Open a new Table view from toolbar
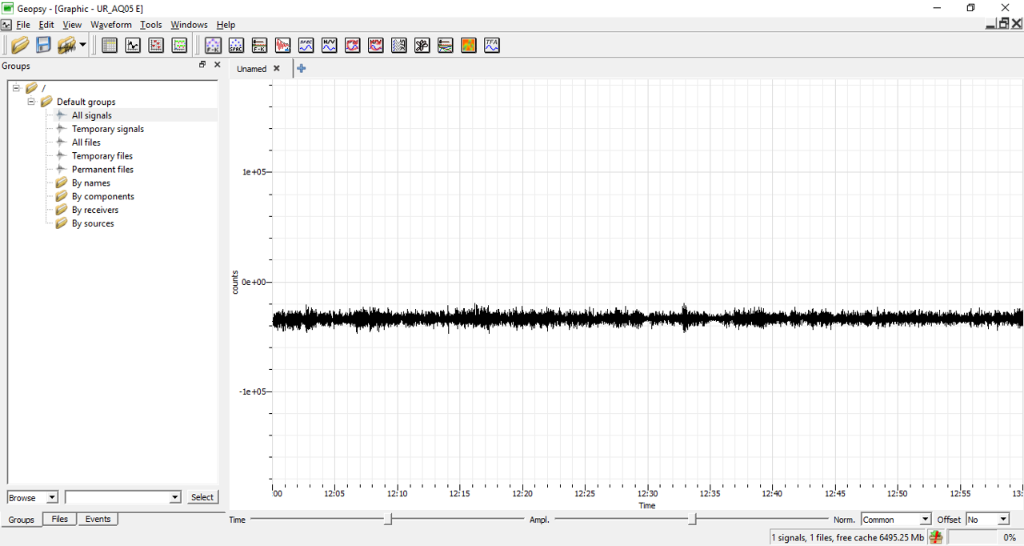The width and height of the screenshot is (1024, 546). coord(110,45)
